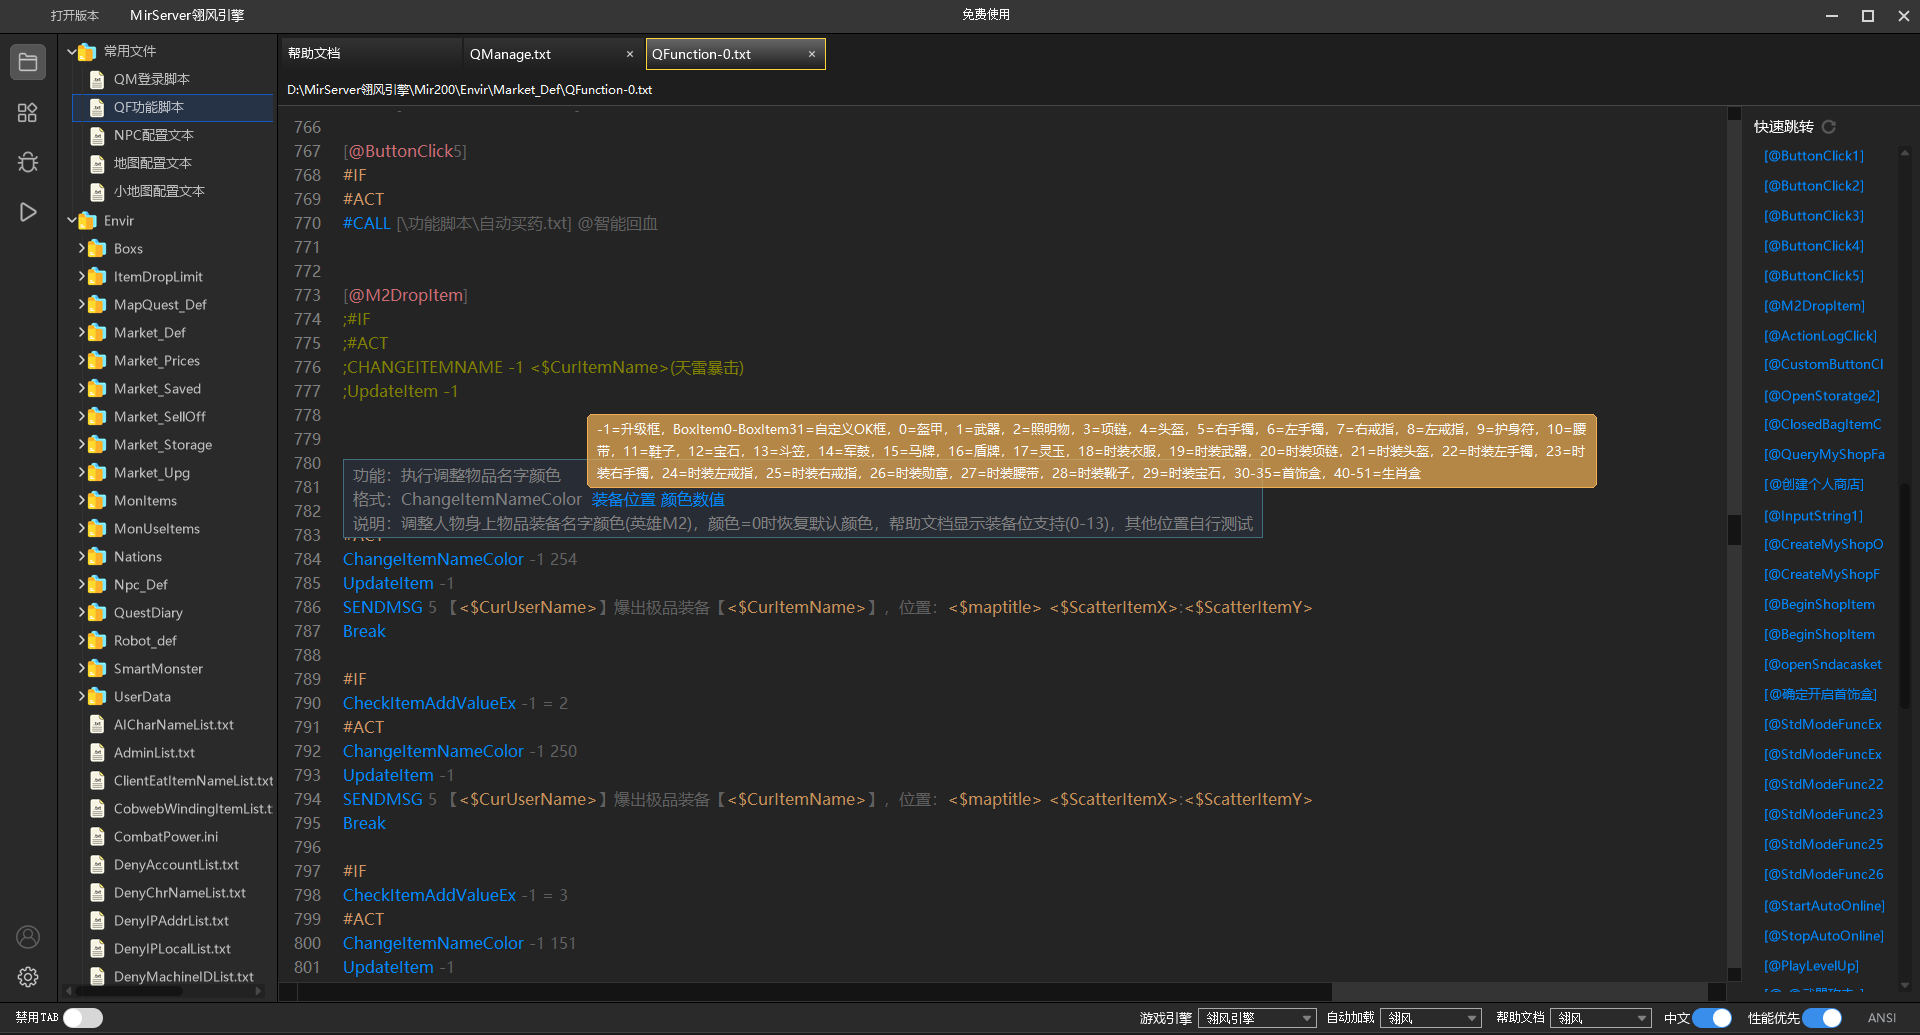The width and height of the screenshot is (1920, 1035).
Task: Click the 地图配置文本 file icon
Action: coord(97,163)
